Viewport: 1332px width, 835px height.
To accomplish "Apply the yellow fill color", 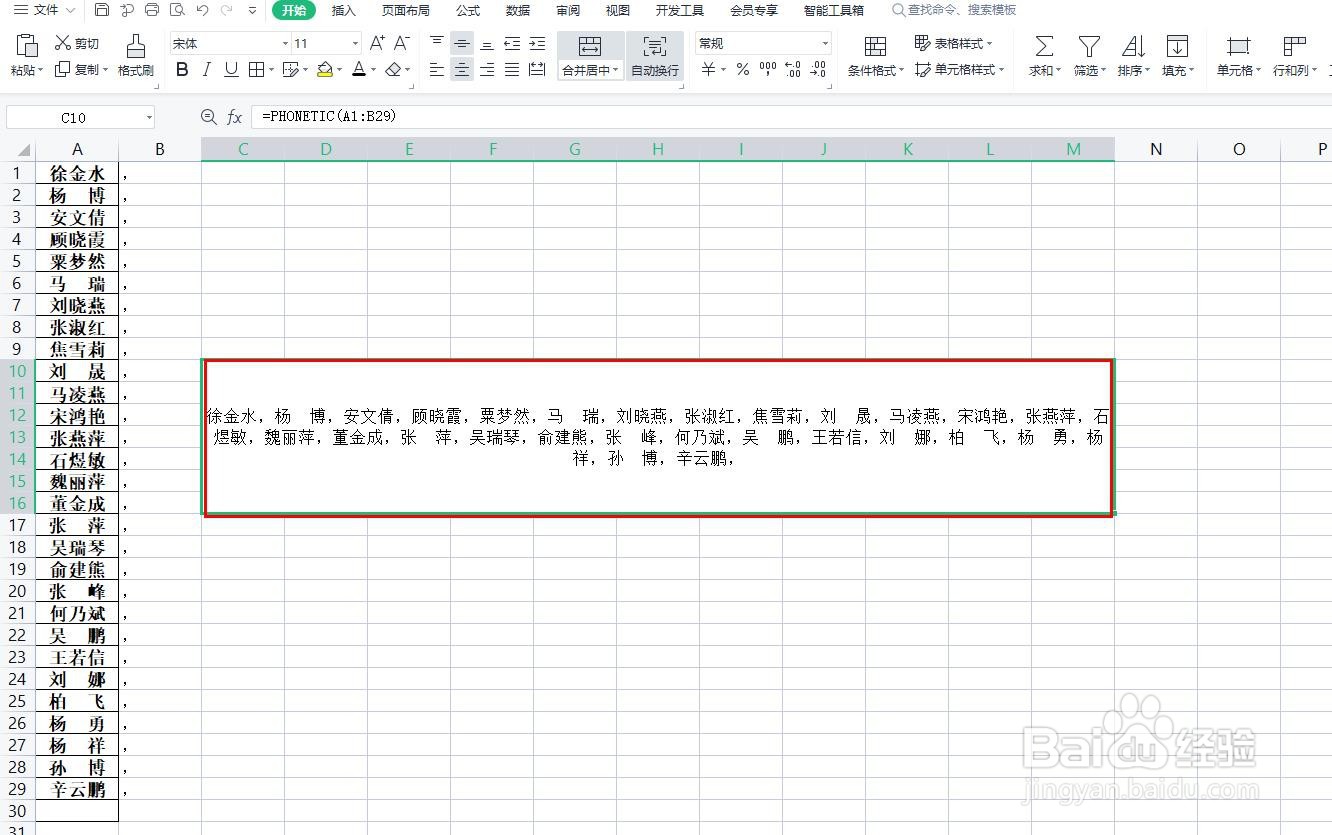I will 324,69.
